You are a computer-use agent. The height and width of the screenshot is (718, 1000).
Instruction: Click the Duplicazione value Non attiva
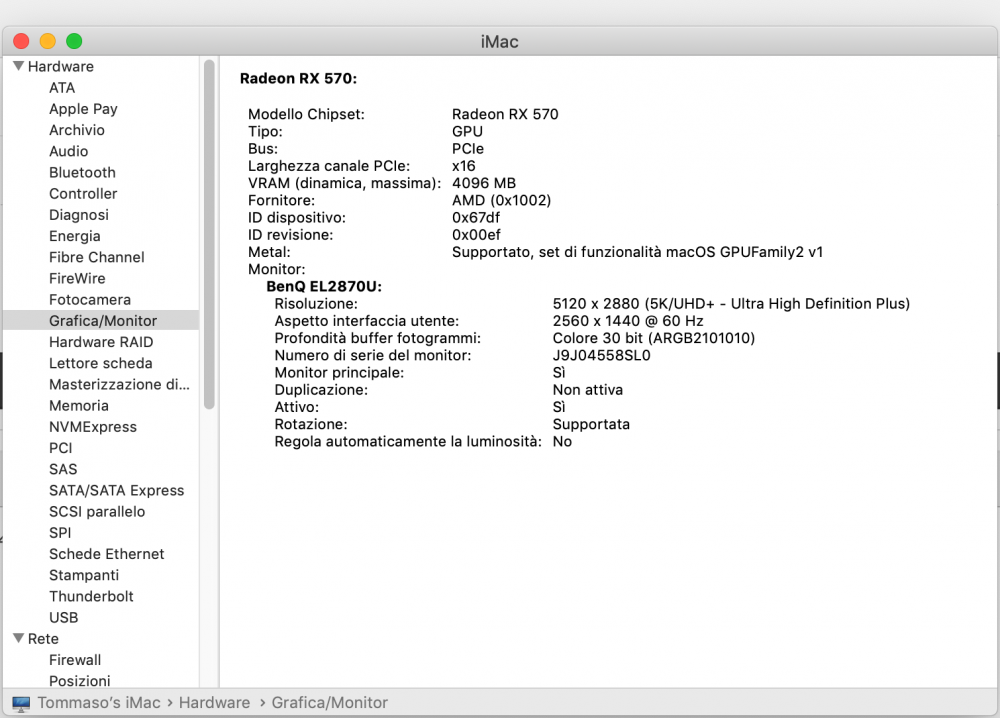[587, 390]
